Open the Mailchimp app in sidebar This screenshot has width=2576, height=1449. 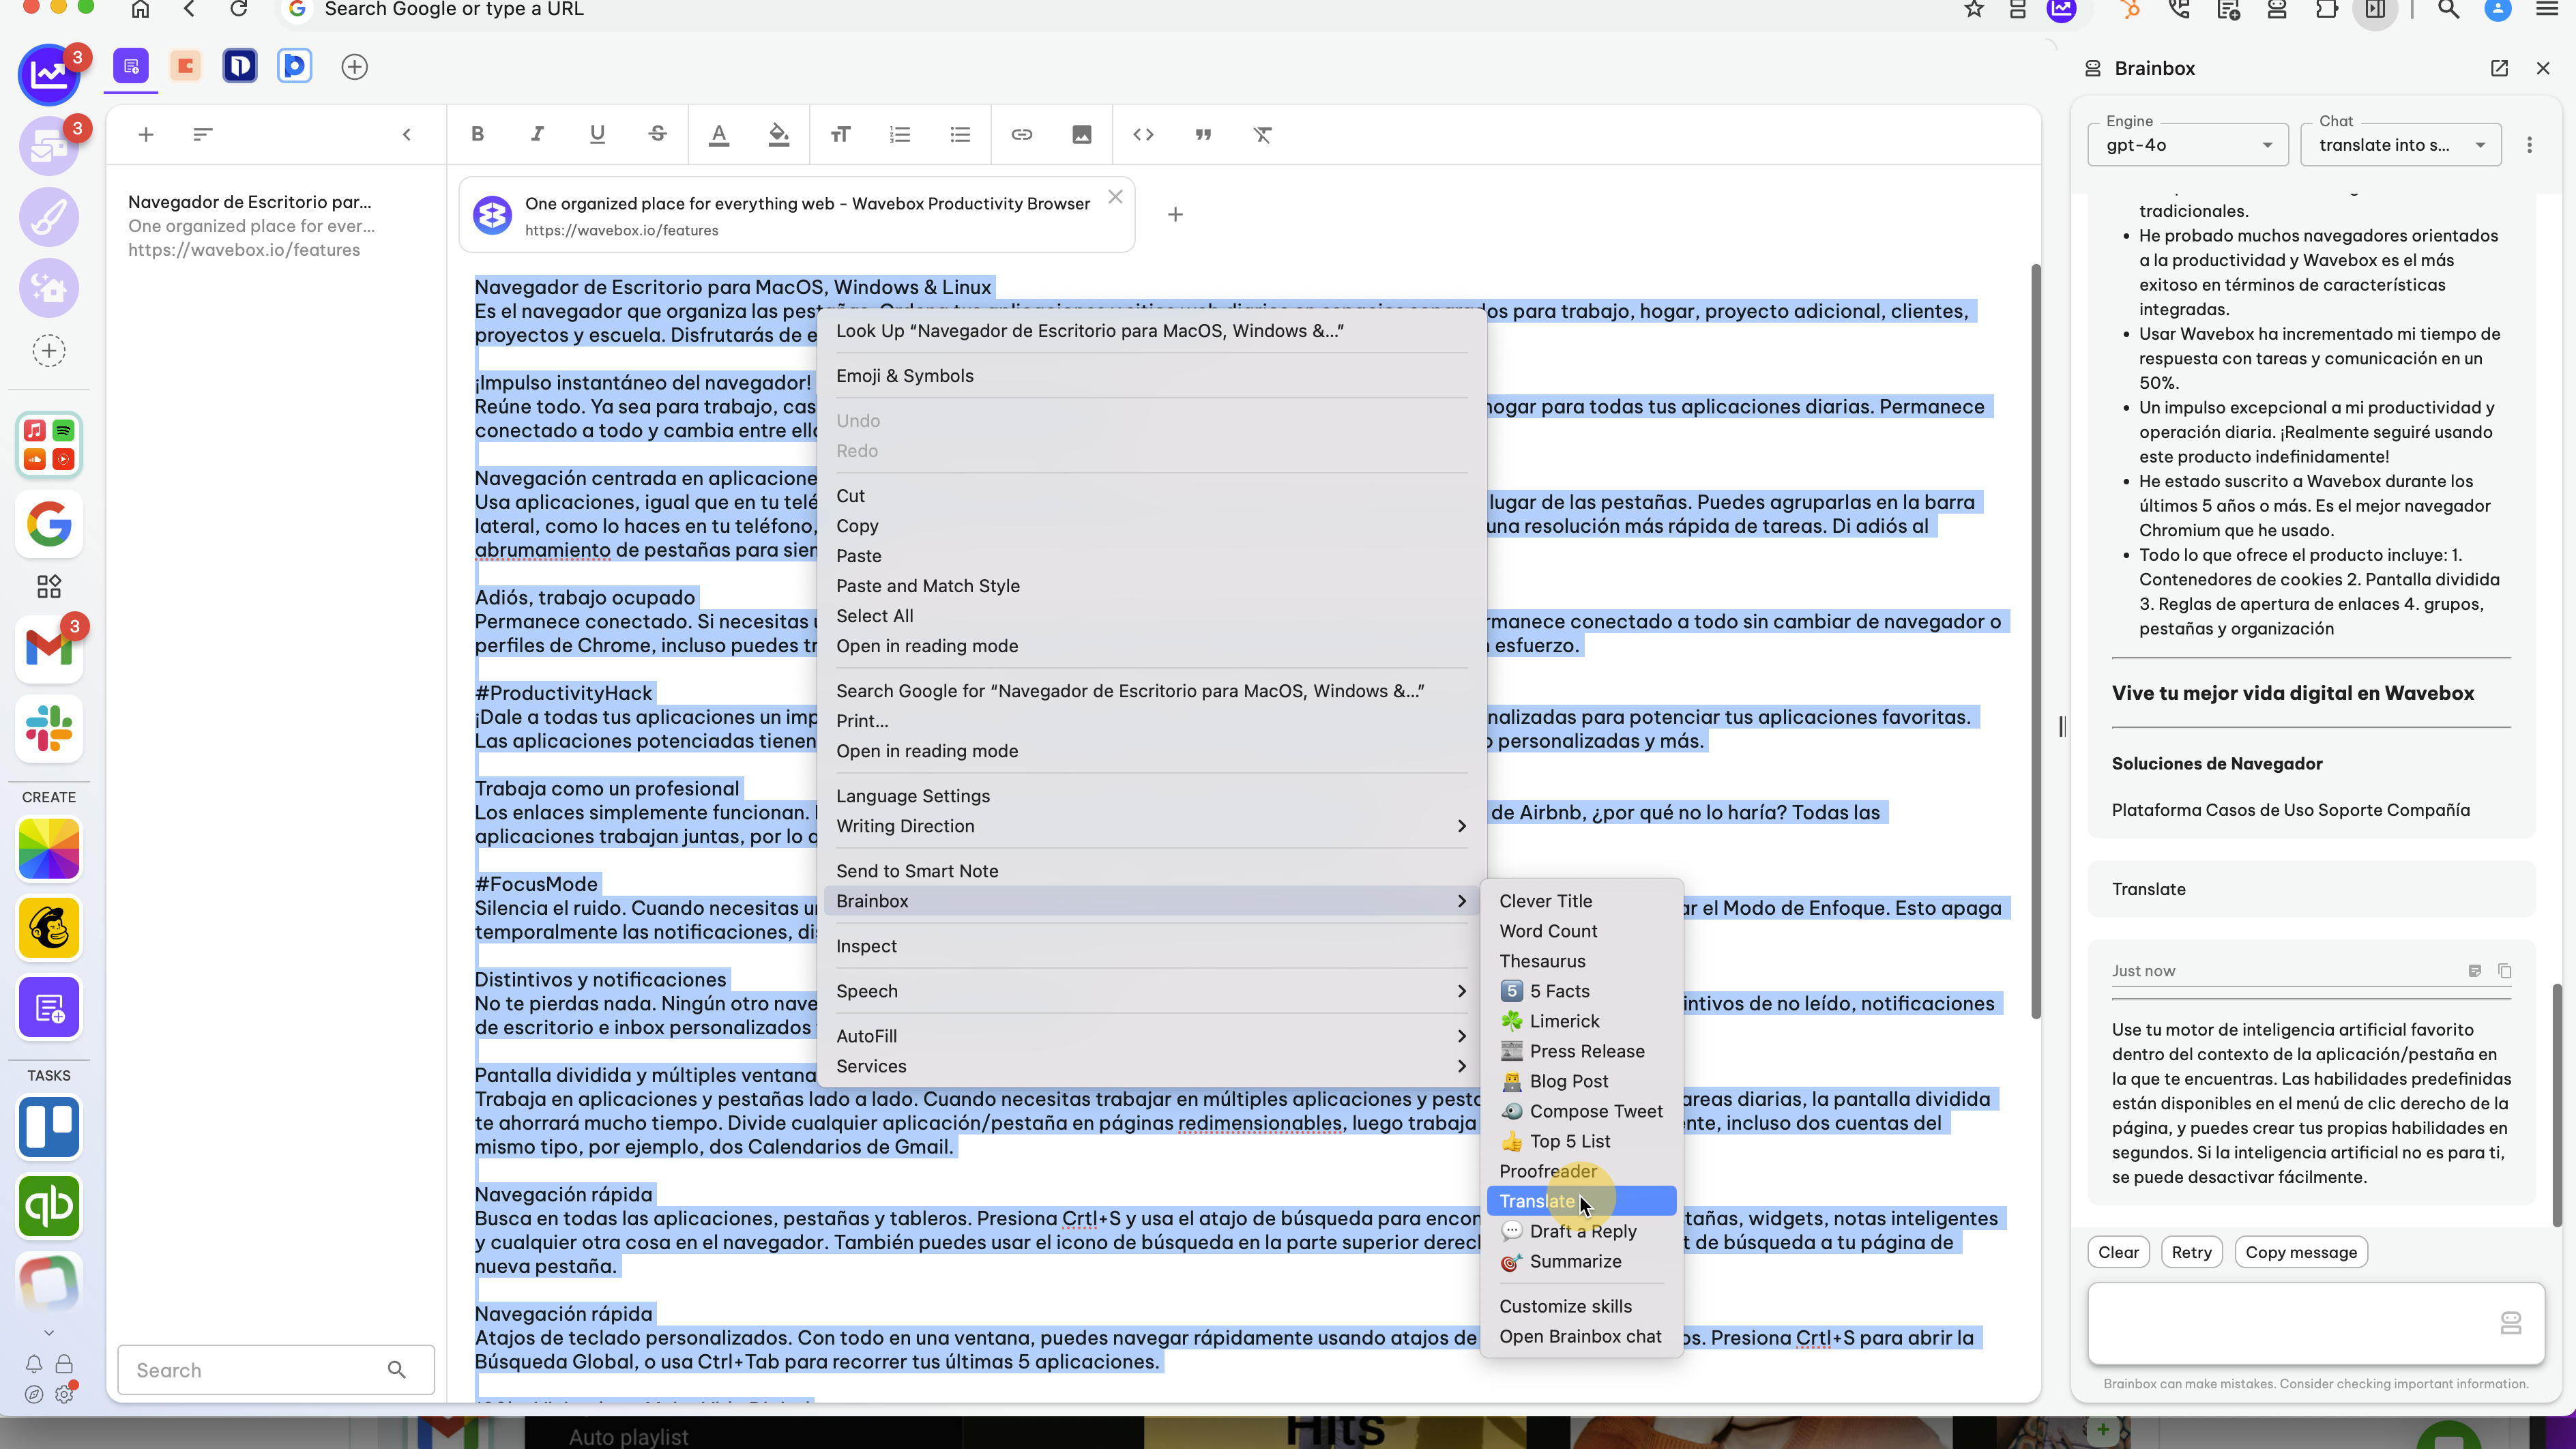point(49,928)
